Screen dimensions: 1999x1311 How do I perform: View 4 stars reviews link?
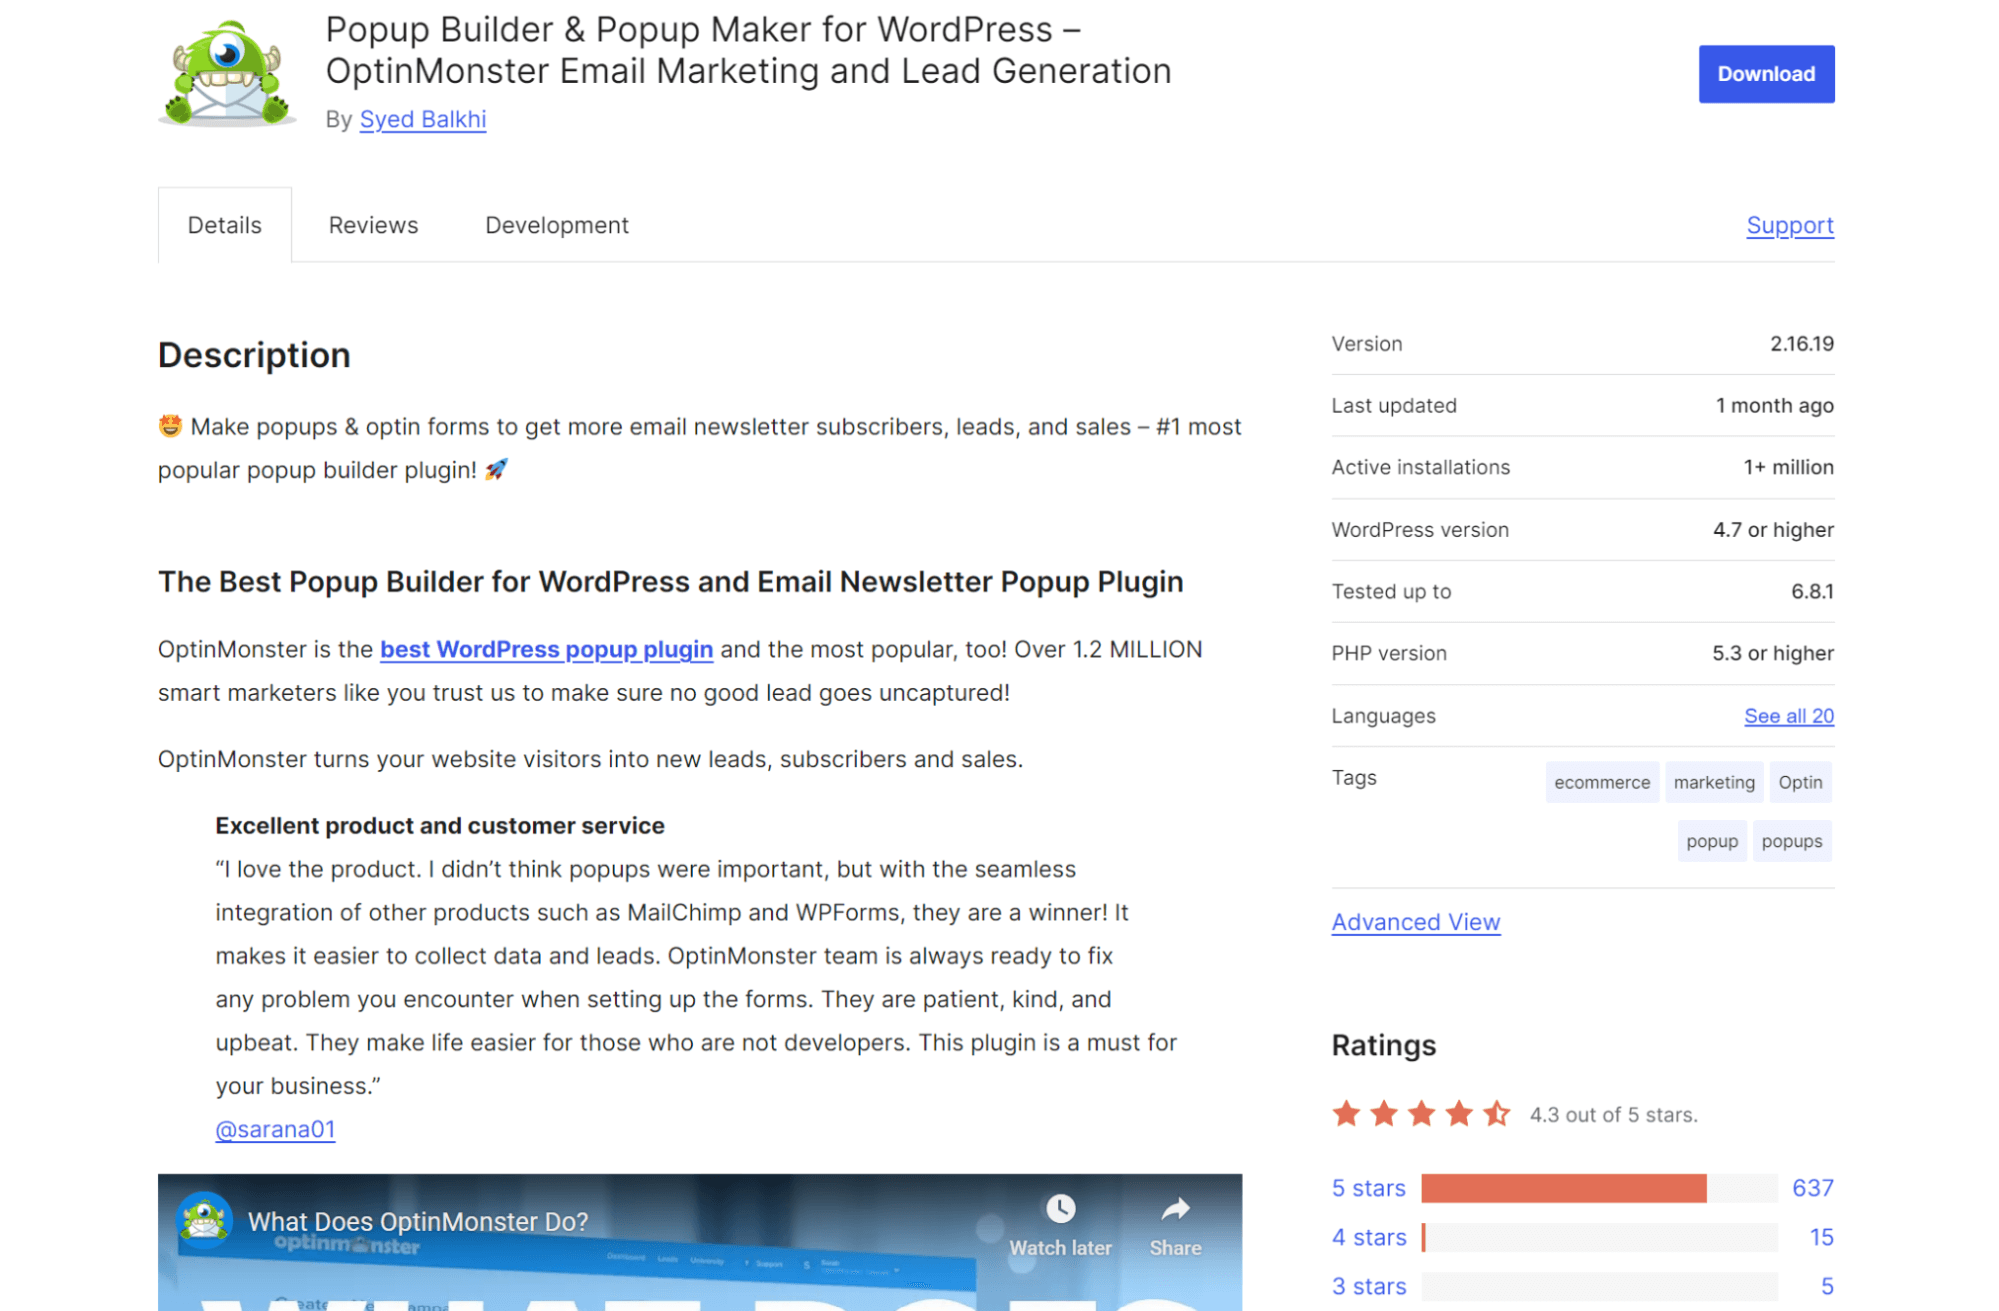pos(1369,1237)
